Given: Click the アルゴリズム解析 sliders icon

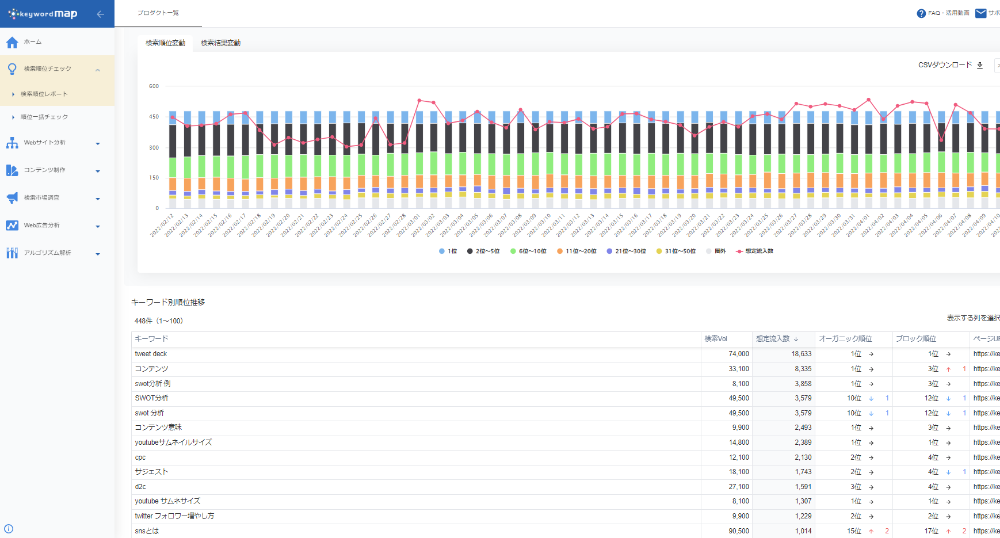Looking at the screenshot, I should [12, 253].
